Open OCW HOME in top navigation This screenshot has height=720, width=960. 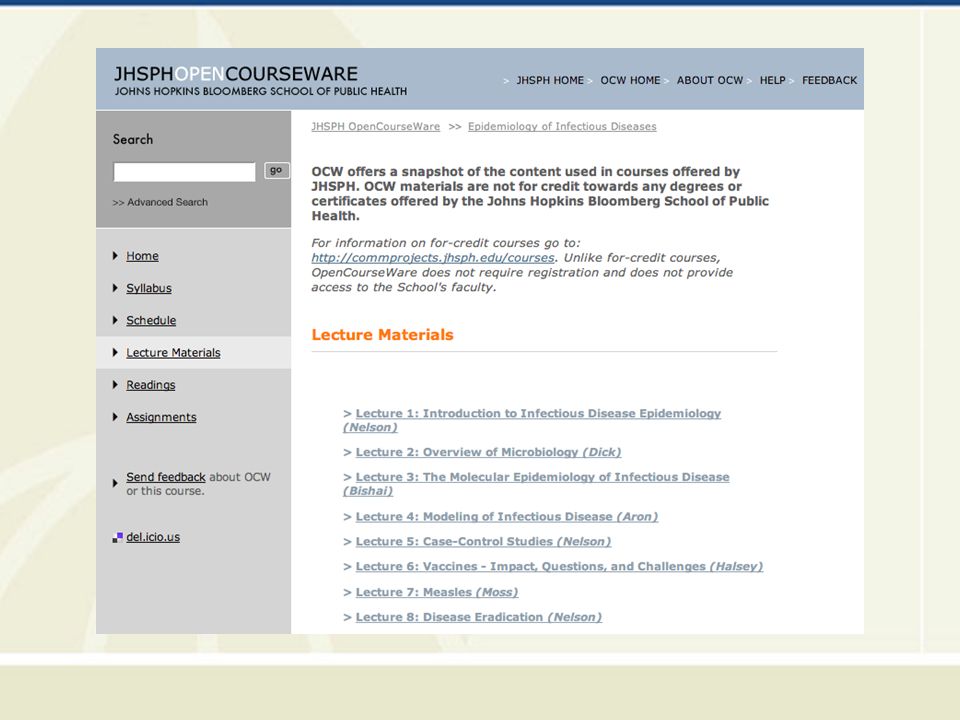coord(630,80)
